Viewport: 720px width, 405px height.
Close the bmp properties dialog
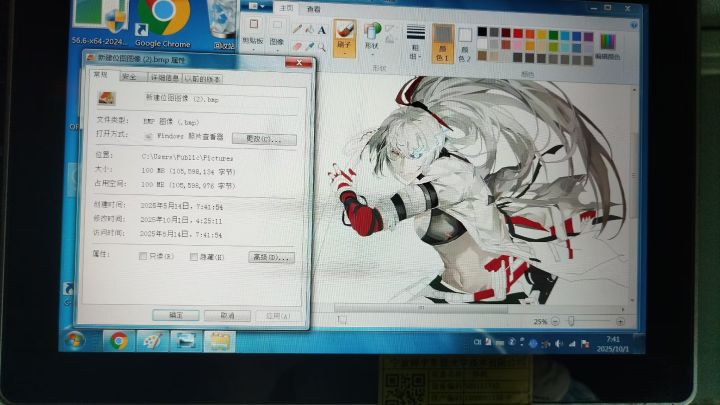pos(298,62)
